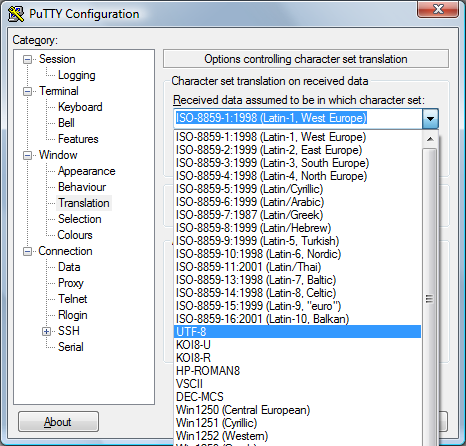Choose ISO-8859-15:1999 Latin-9 euro
Viewport: 466px width, 446px height.
coord(297,306)
